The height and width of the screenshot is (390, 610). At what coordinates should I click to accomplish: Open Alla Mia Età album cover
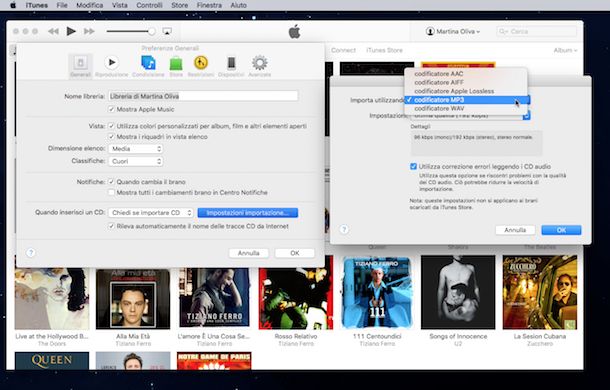coord(133,299)
